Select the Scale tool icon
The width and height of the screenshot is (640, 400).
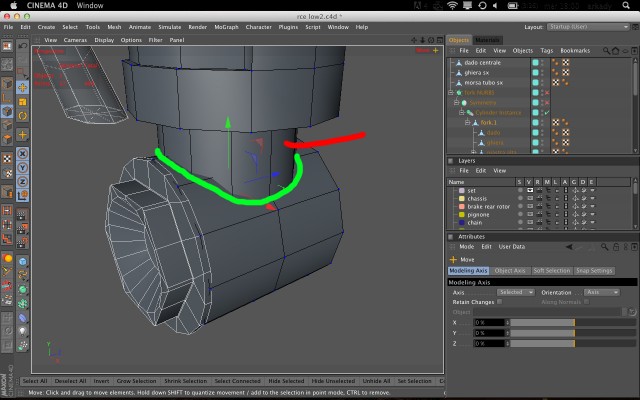coord(22,102)
